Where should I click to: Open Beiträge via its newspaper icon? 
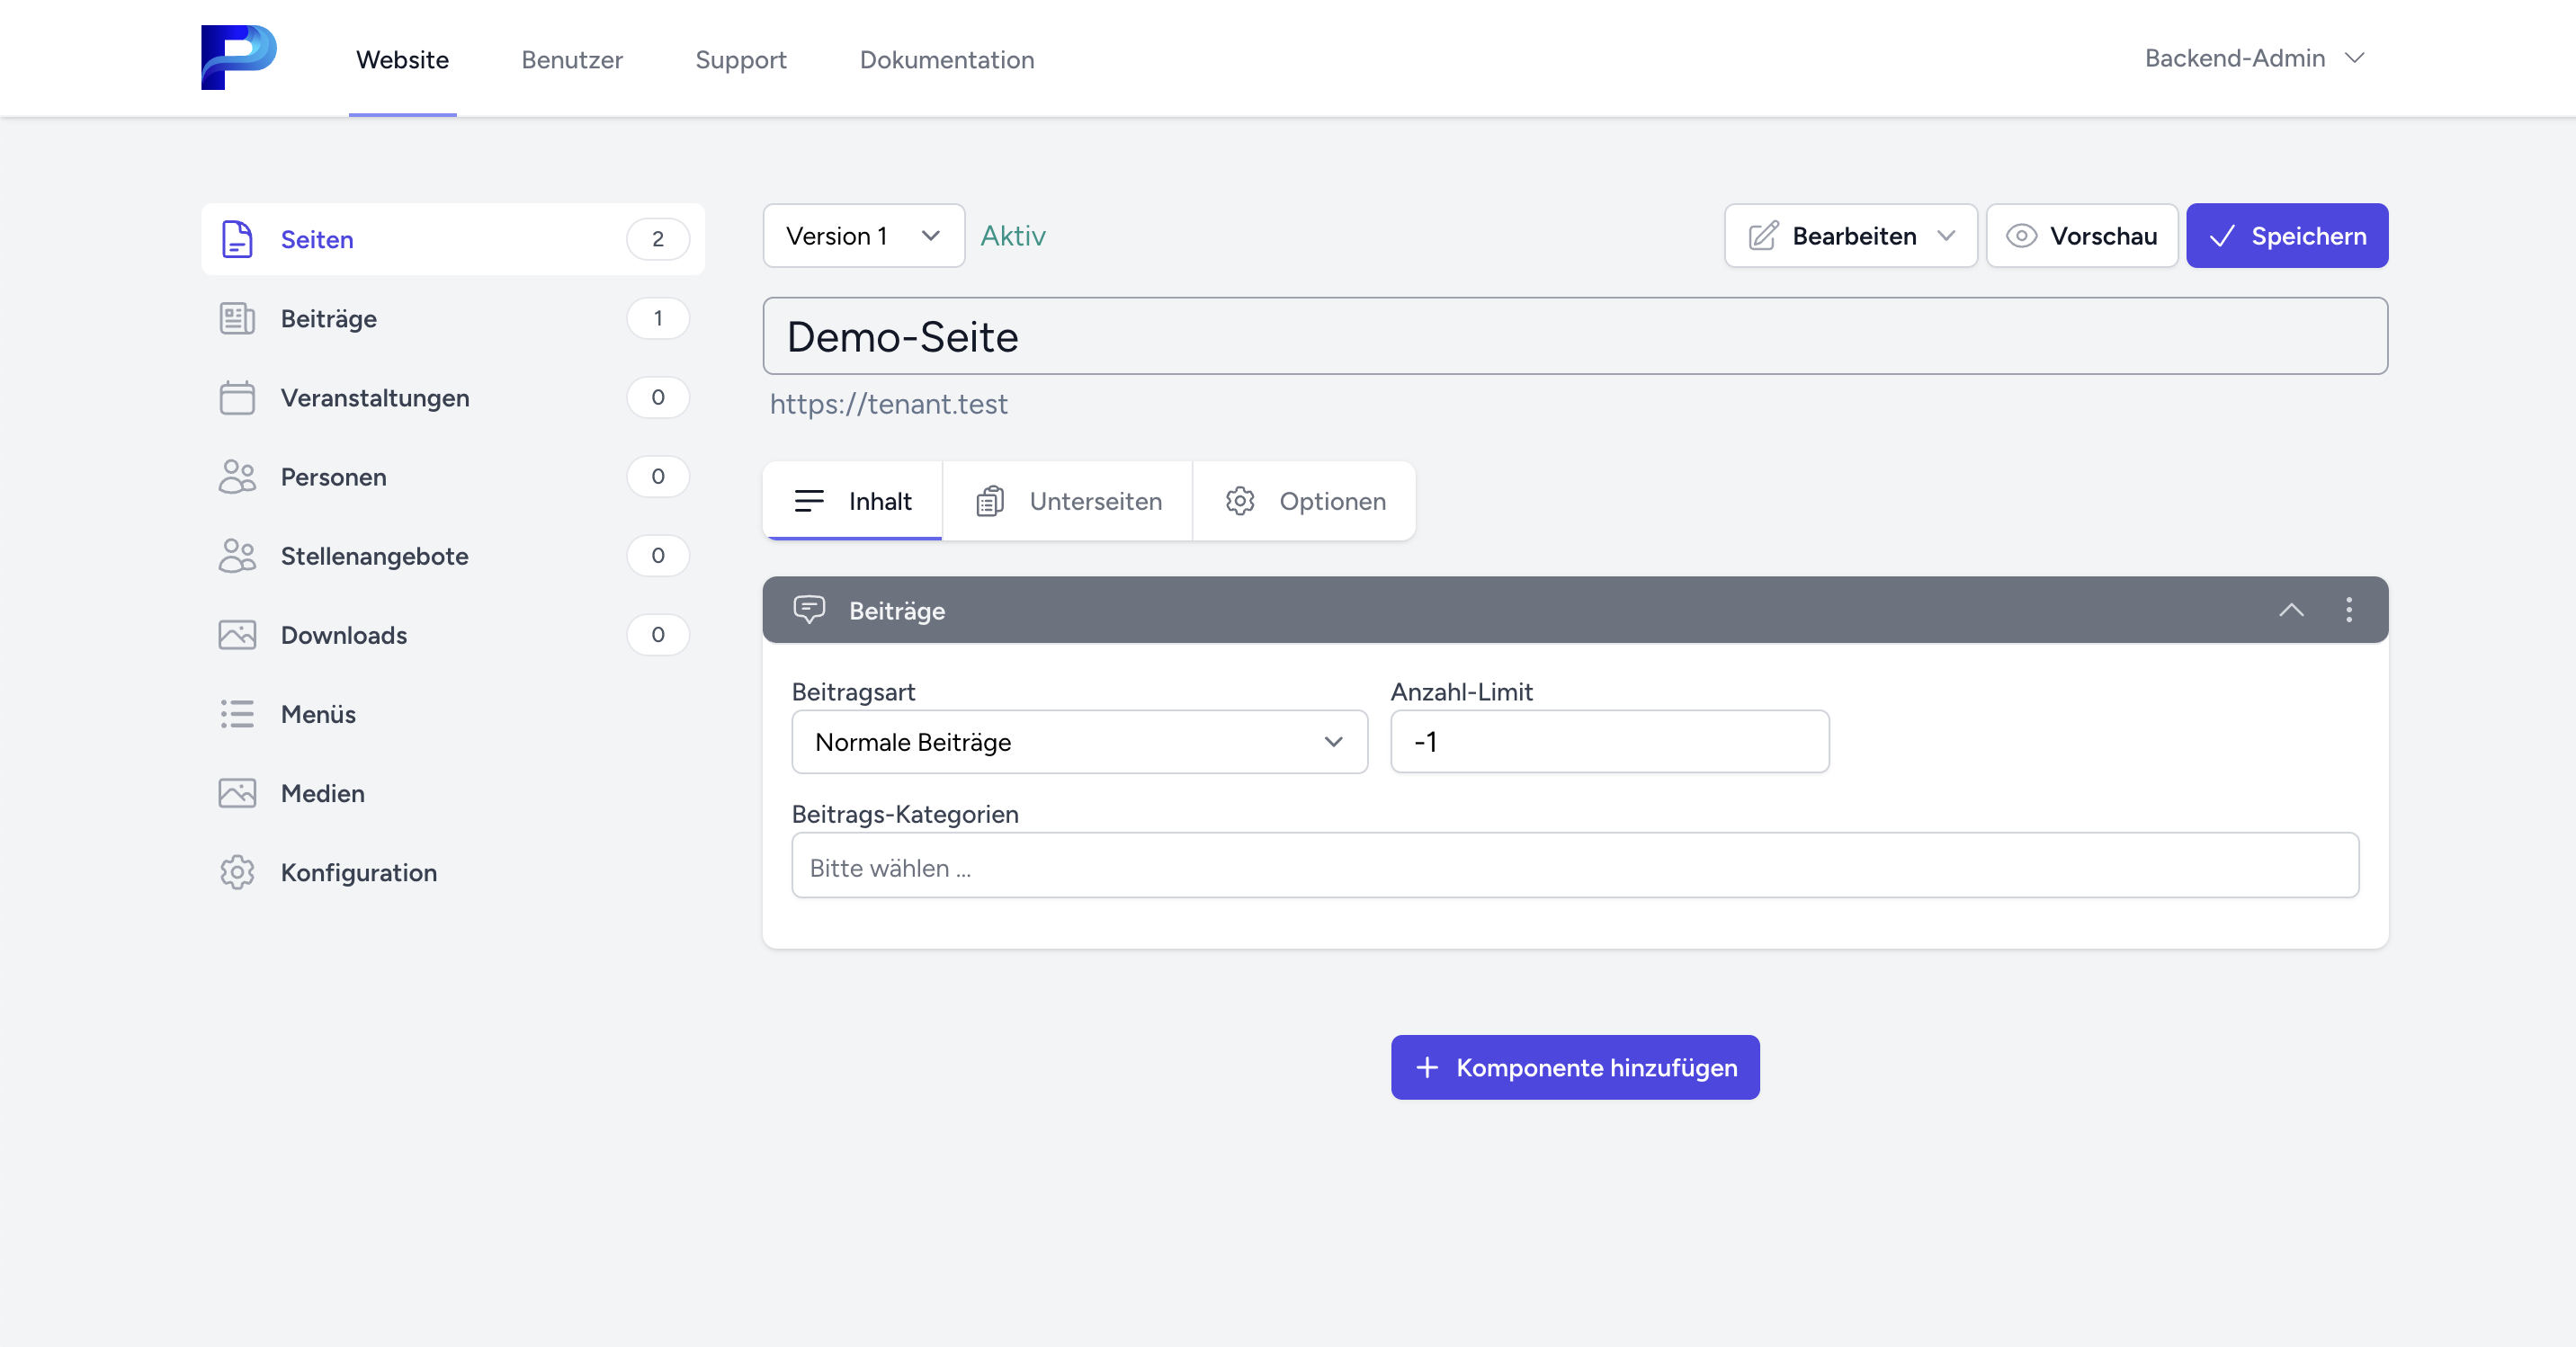[x=237, y=318]
